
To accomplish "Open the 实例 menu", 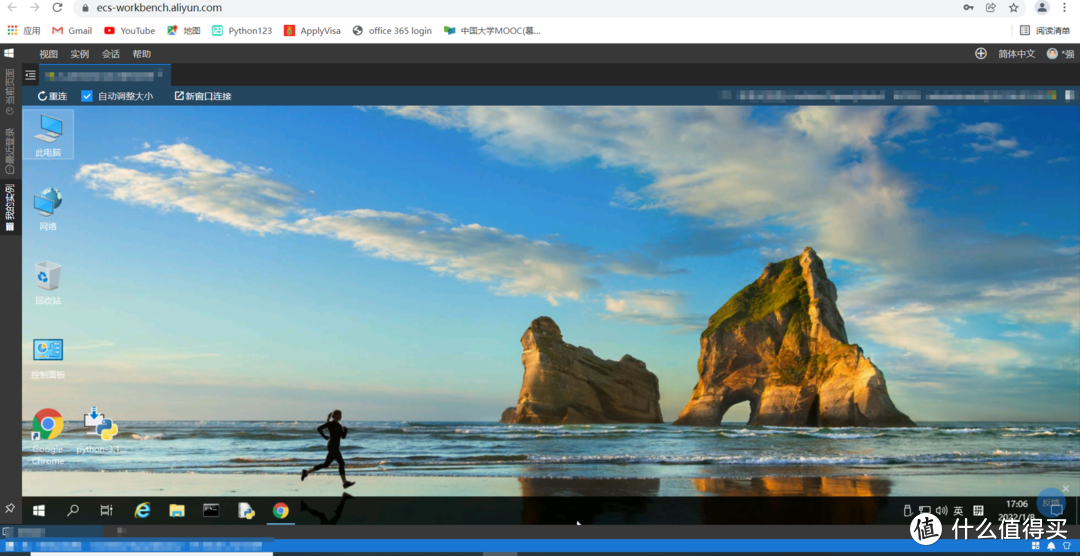I will pyautogui.click(x=79, y=54).
